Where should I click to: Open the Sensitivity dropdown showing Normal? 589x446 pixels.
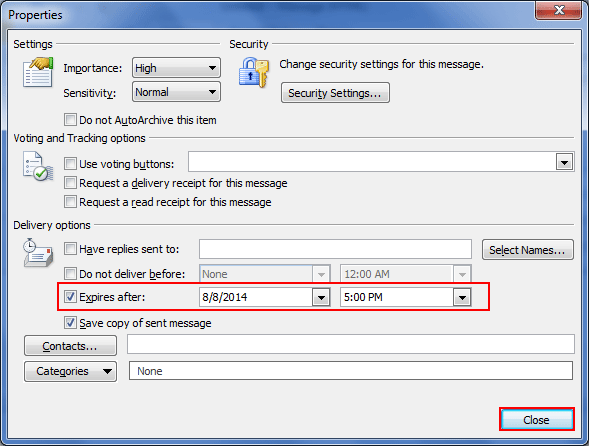176,92
